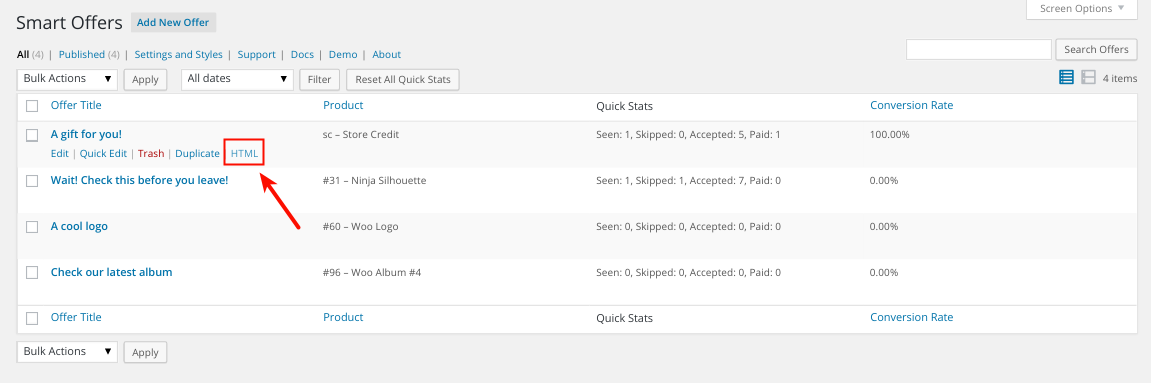Open the Docs link

302,54
